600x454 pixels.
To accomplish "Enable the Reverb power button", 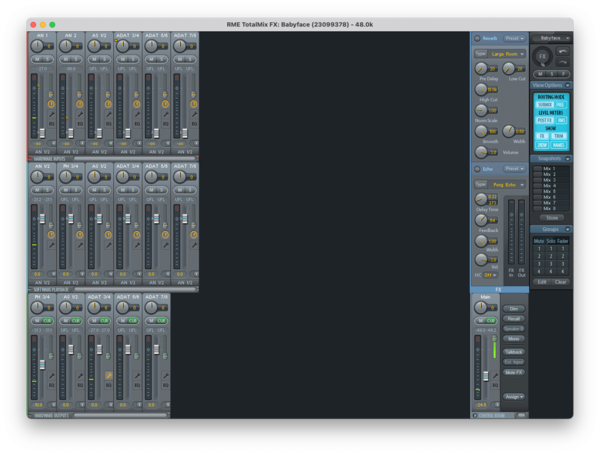I will point(477,38).
